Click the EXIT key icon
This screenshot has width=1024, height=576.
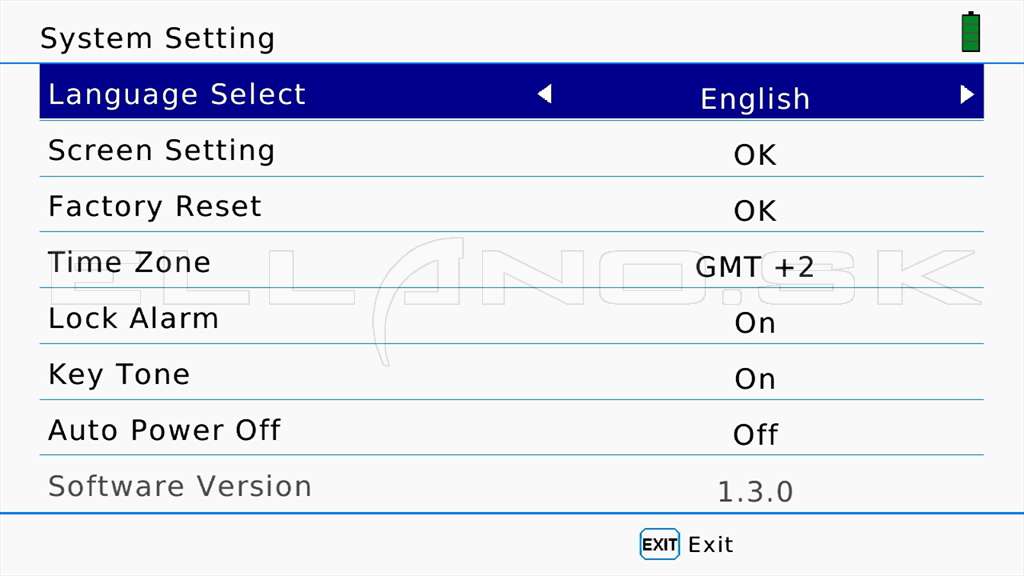point(659,544)
